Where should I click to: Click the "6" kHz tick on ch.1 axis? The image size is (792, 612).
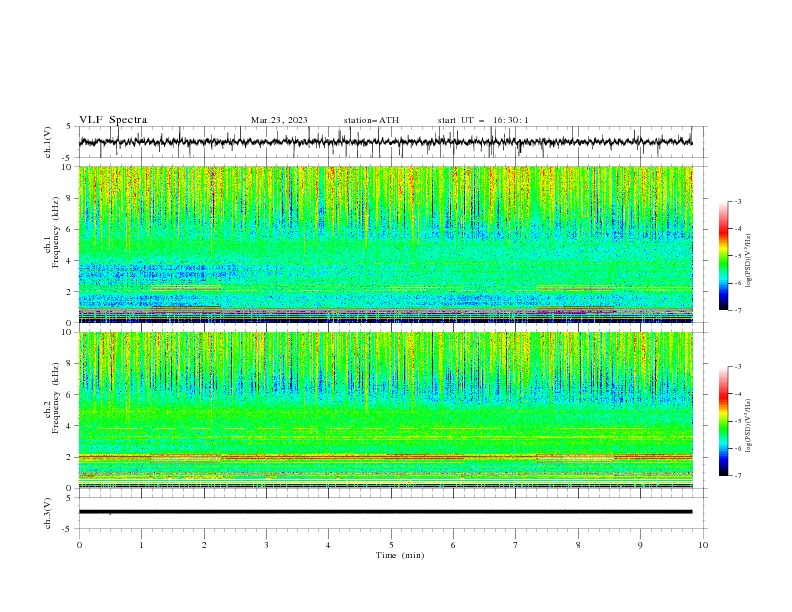(x=69, y=229)
